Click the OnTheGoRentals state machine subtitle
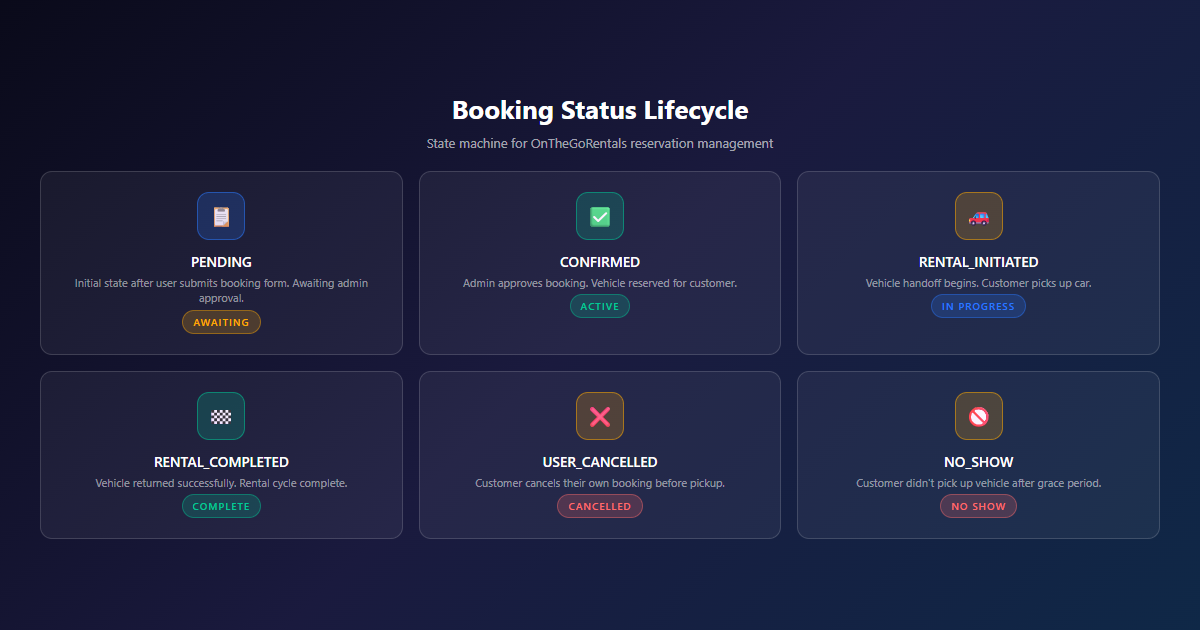The image size is (1200, 630). pyautogui.click(x=600, y=143)
